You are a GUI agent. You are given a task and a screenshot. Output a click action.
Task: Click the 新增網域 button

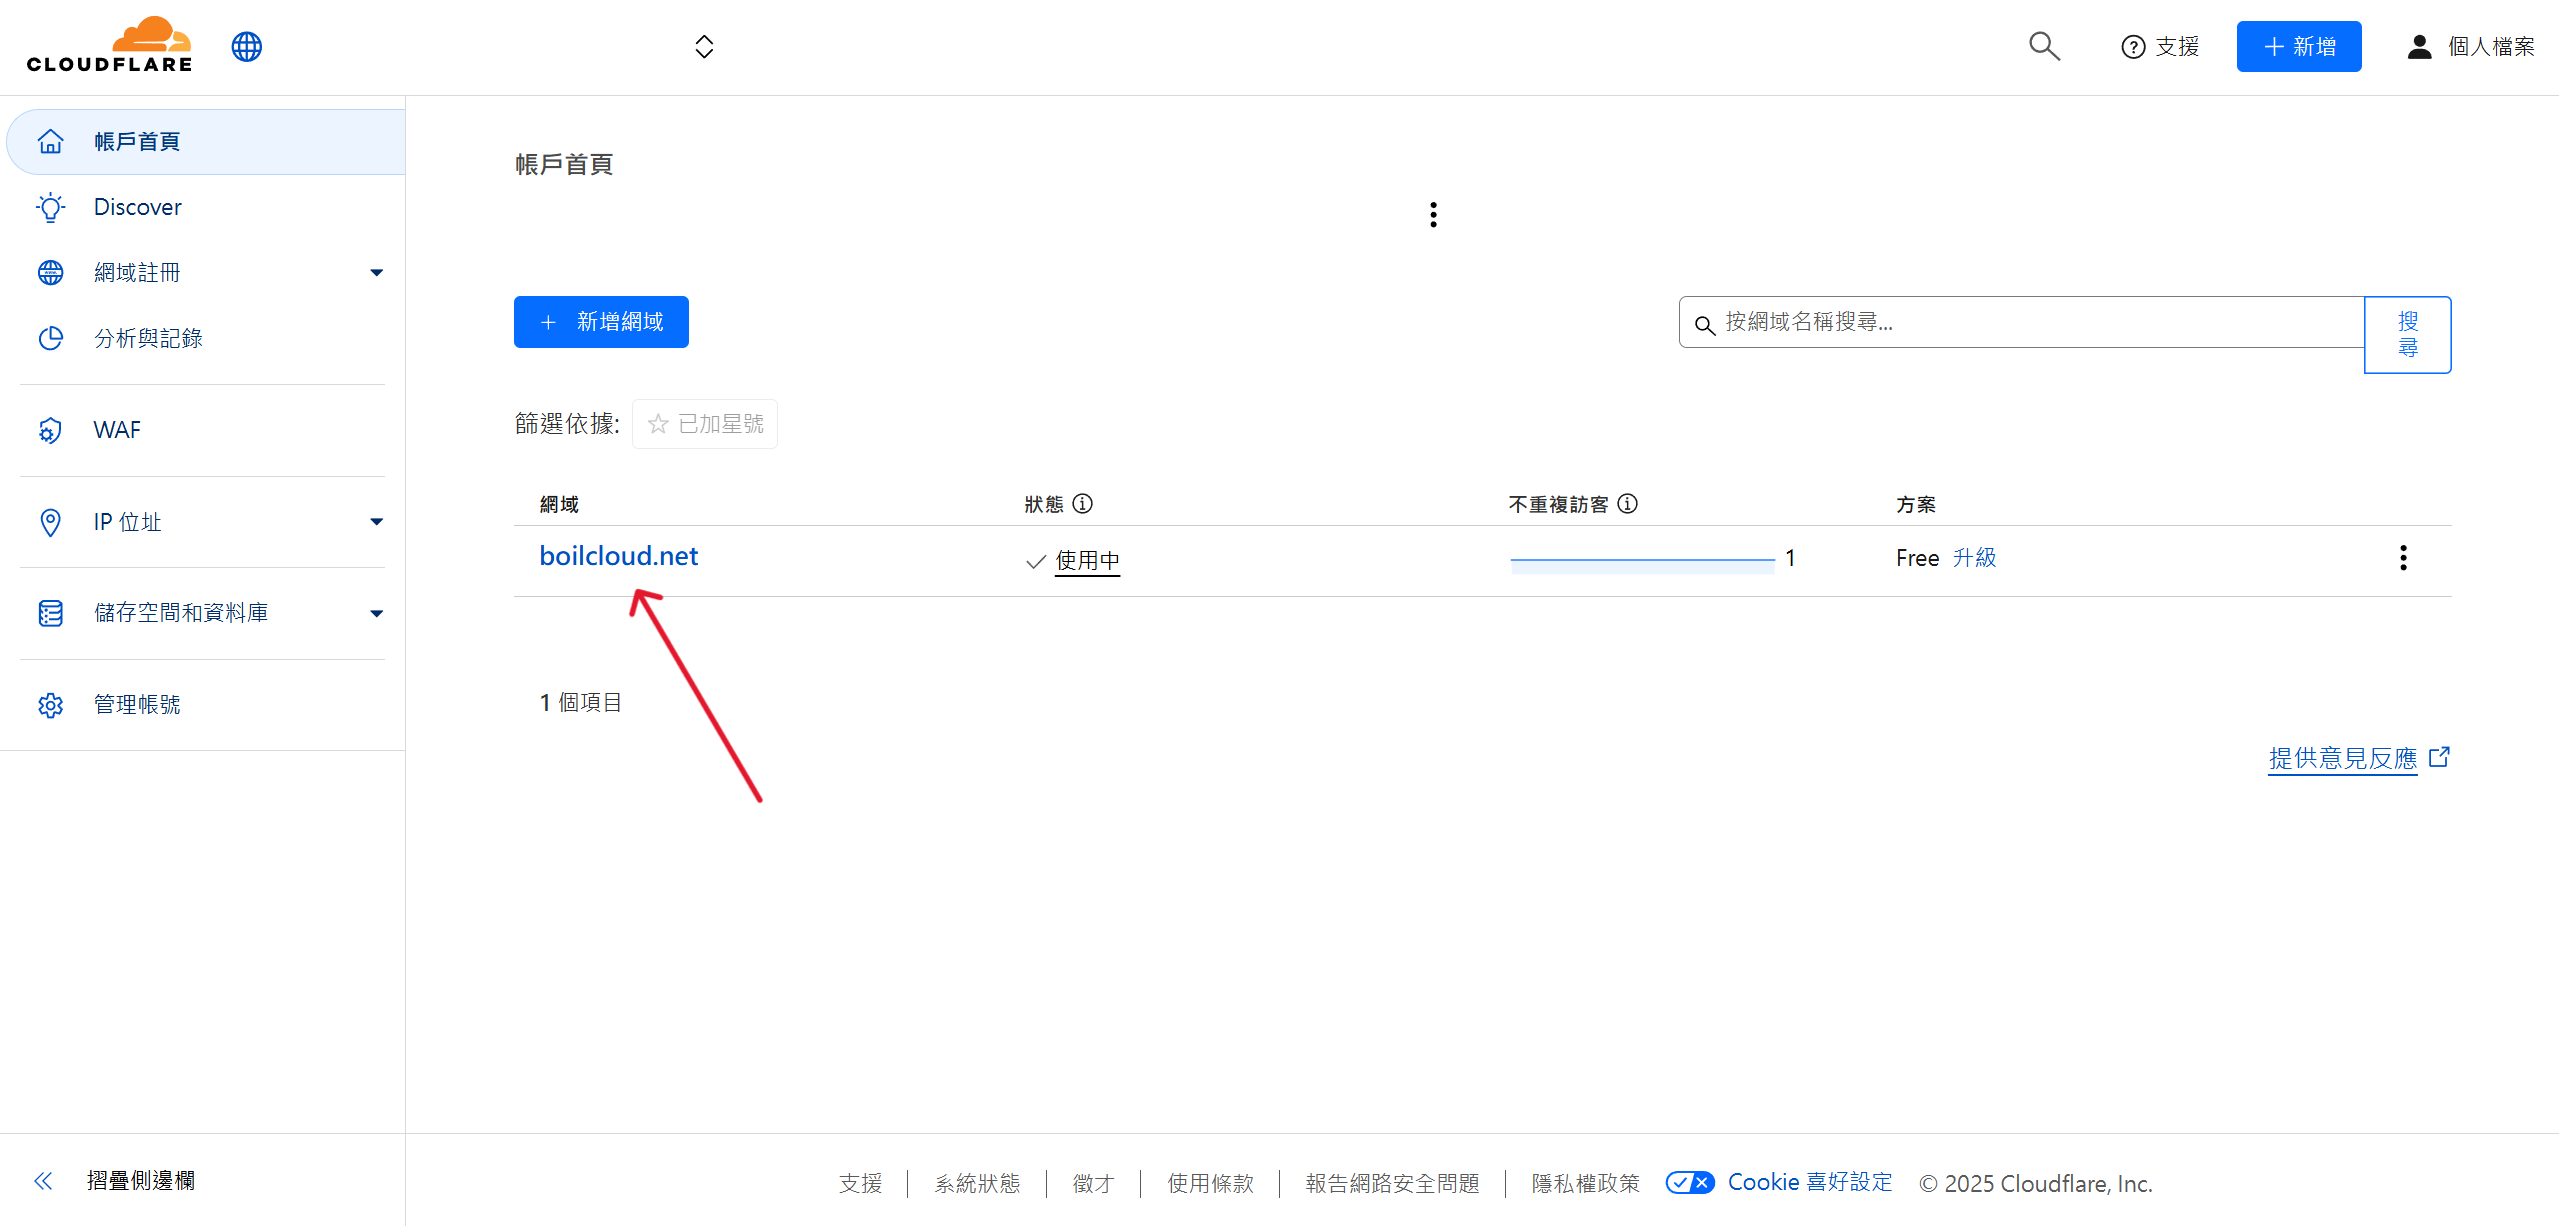(601, 322)
